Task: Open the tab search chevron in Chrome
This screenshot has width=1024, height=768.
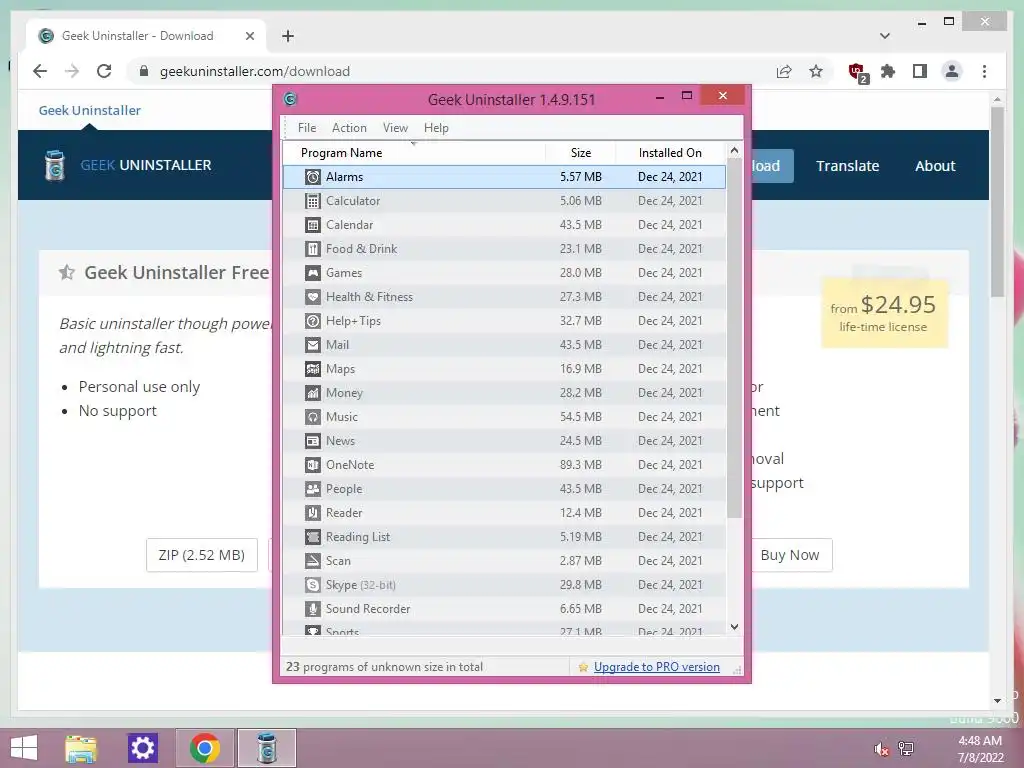Action: 885,36
